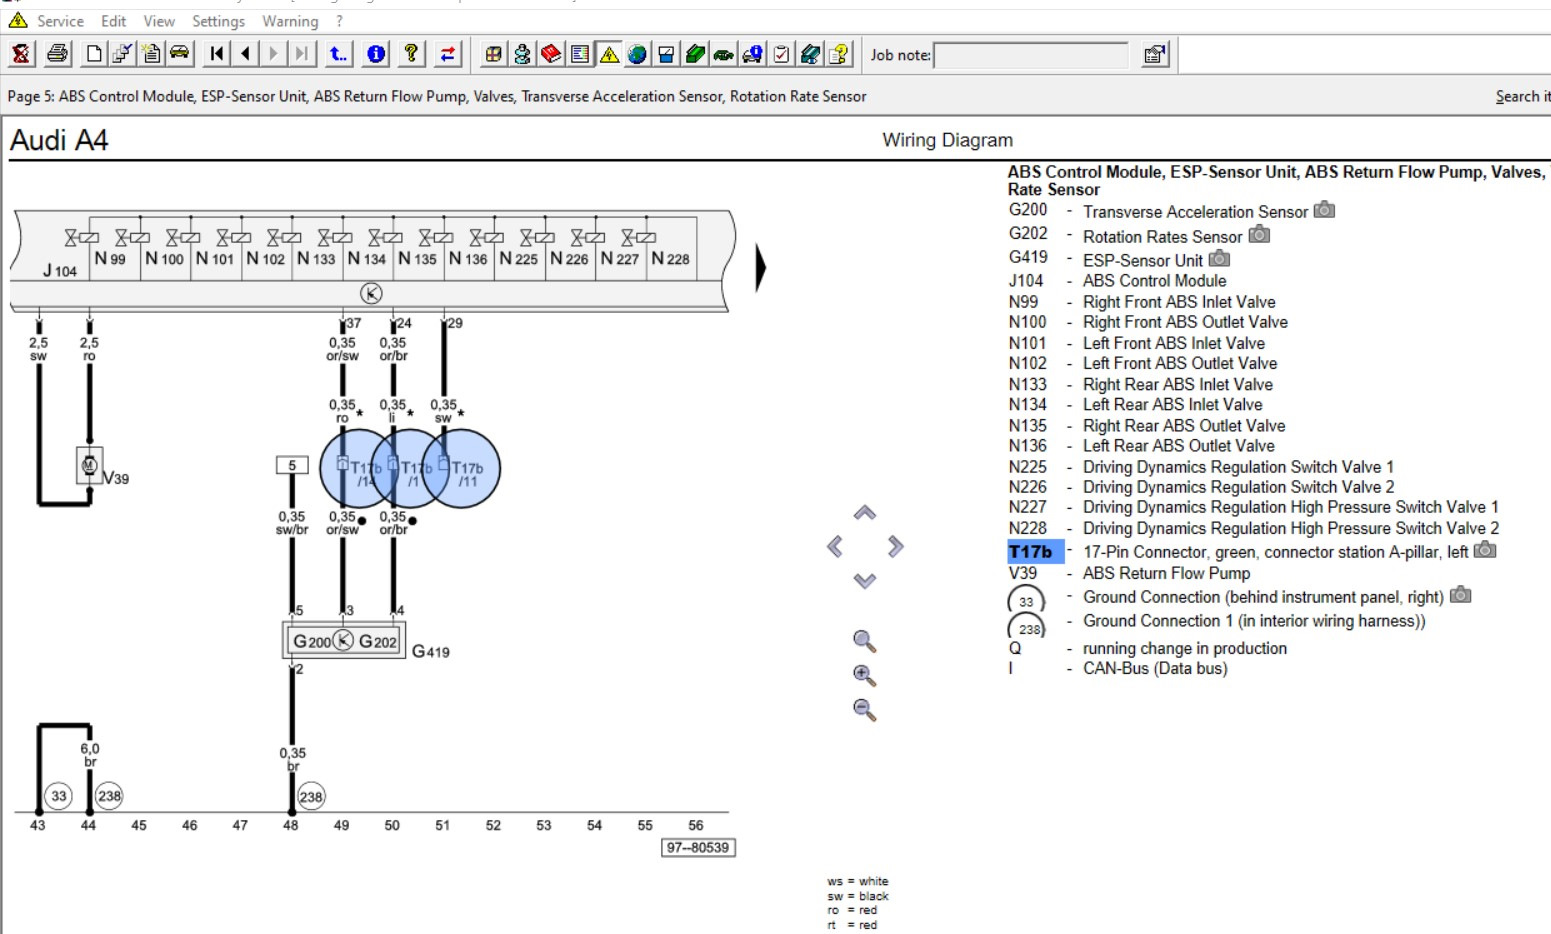Click the zoom in magnifier with plus
1551x934 pixels.
coord(865,676)
